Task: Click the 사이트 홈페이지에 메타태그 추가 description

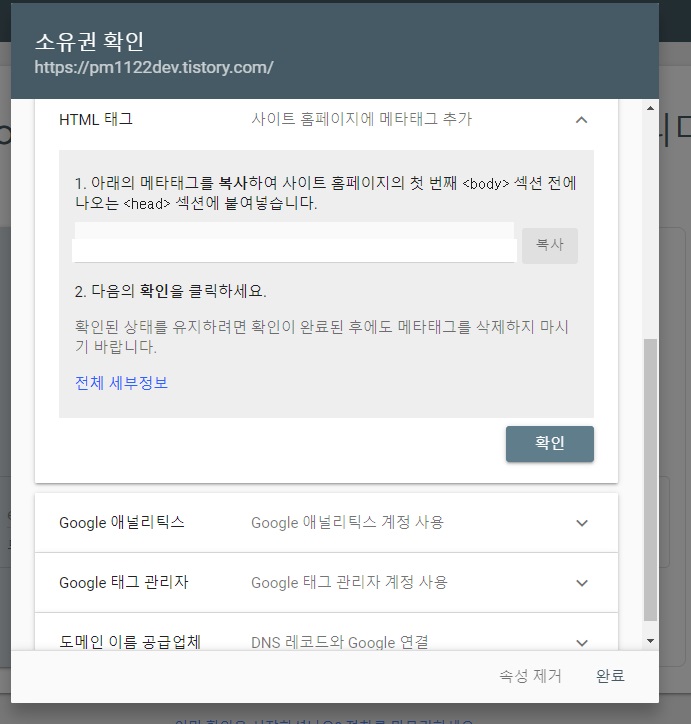Action: (x=361, y=120)
